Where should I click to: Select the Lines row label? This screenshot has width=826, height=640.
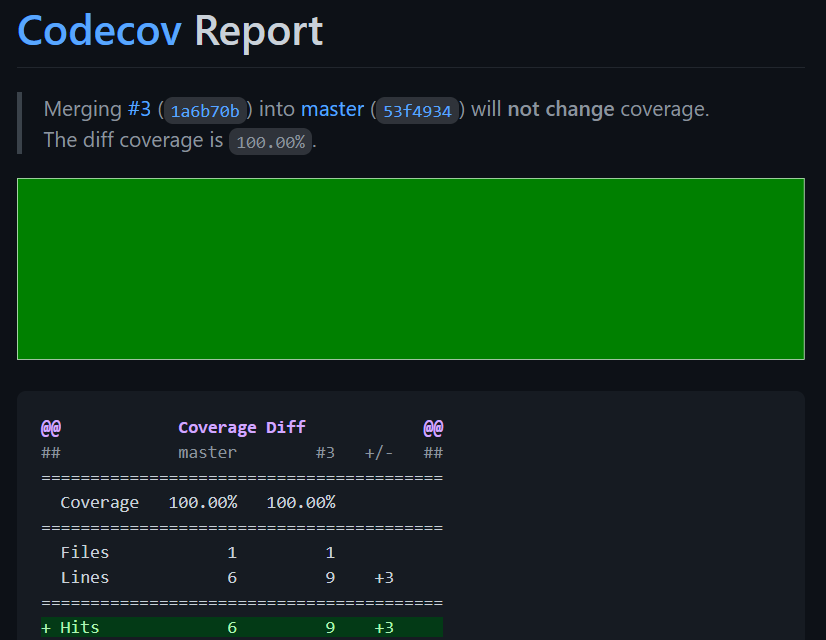[85, 577]
